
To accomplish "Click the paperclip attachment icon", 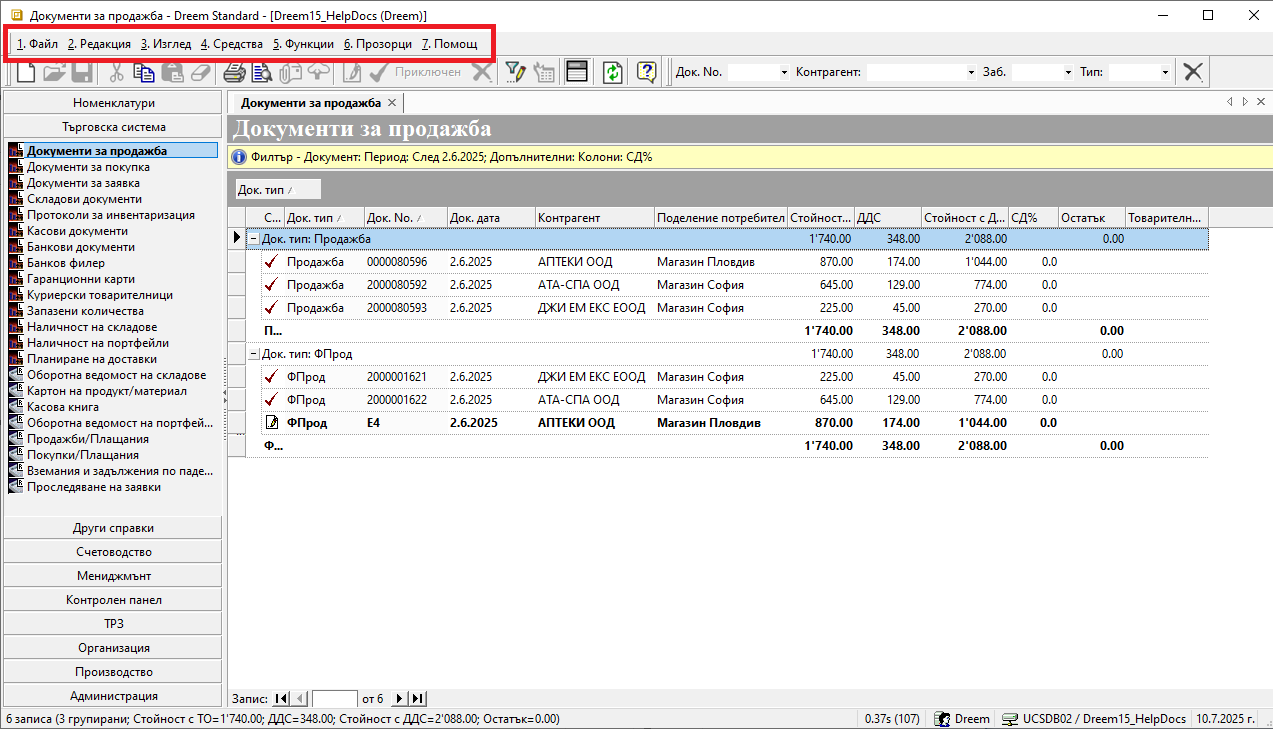I will coord(290,72).
